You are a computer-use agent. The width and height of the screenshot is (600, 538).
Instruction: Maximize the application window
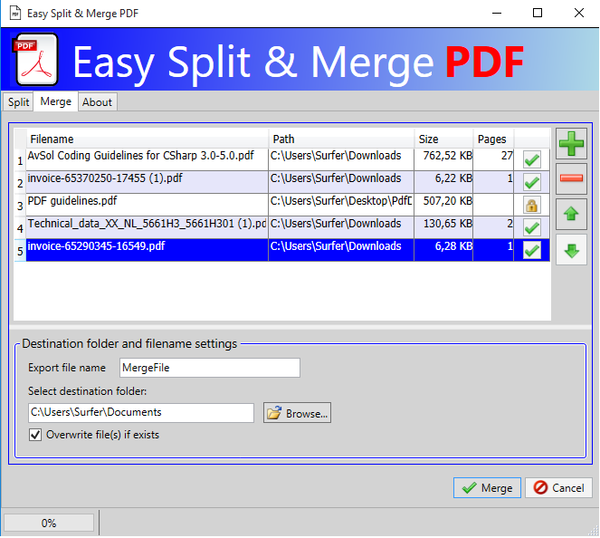[x=537, y=13]
